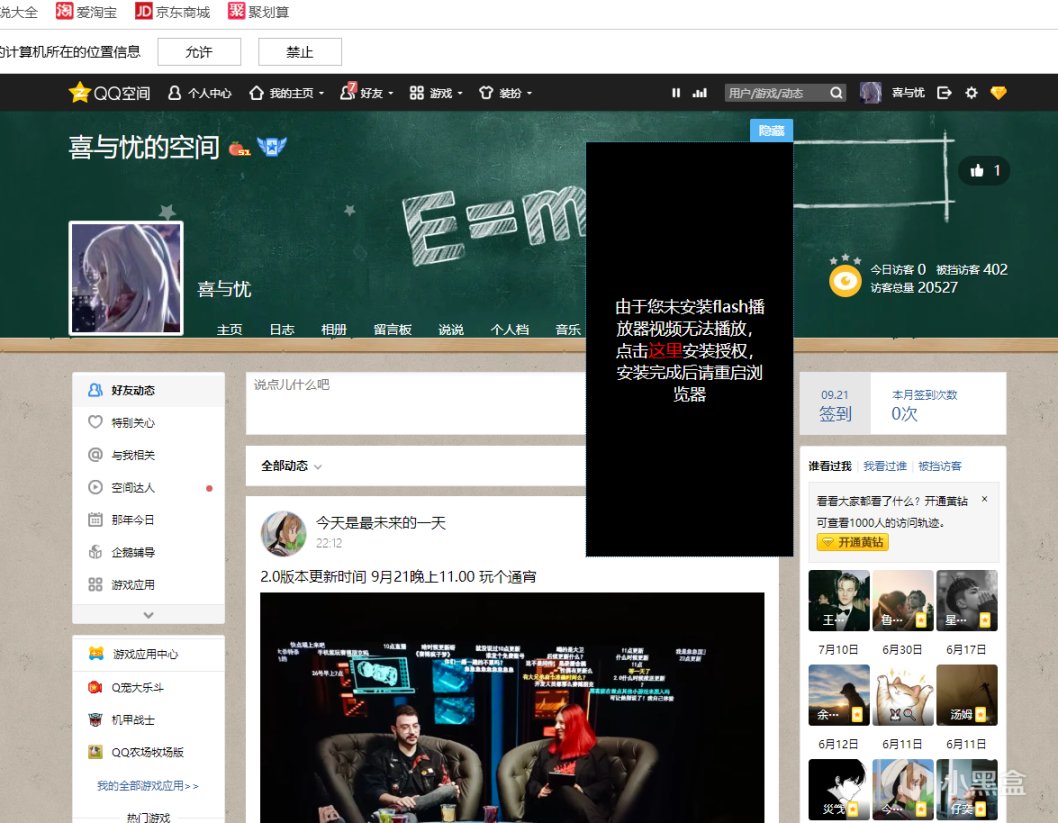This screenshot has width=1058, height=823.
Task: Click the 签到 check-in button
Action: point(835,405)
